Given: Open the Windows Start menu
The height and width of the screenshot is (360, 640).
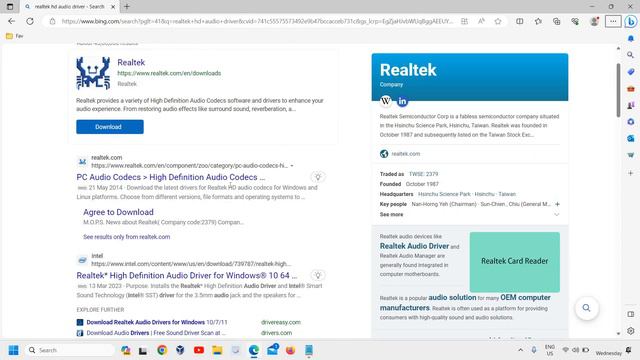Looking at the screenshot, I should pos(13,350).
